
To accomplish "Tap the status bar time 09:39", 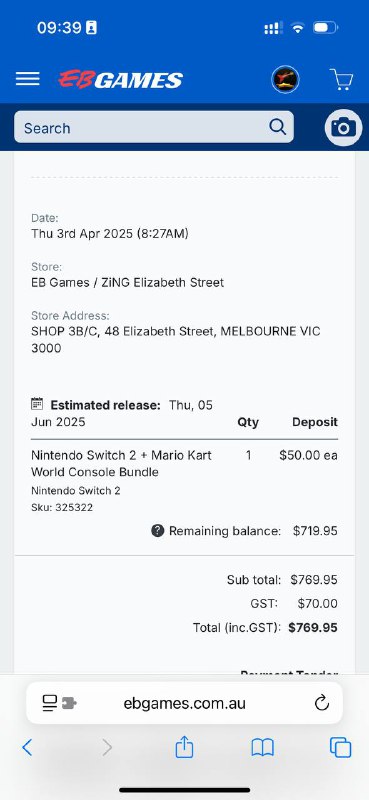I will [x=59, y=28].
